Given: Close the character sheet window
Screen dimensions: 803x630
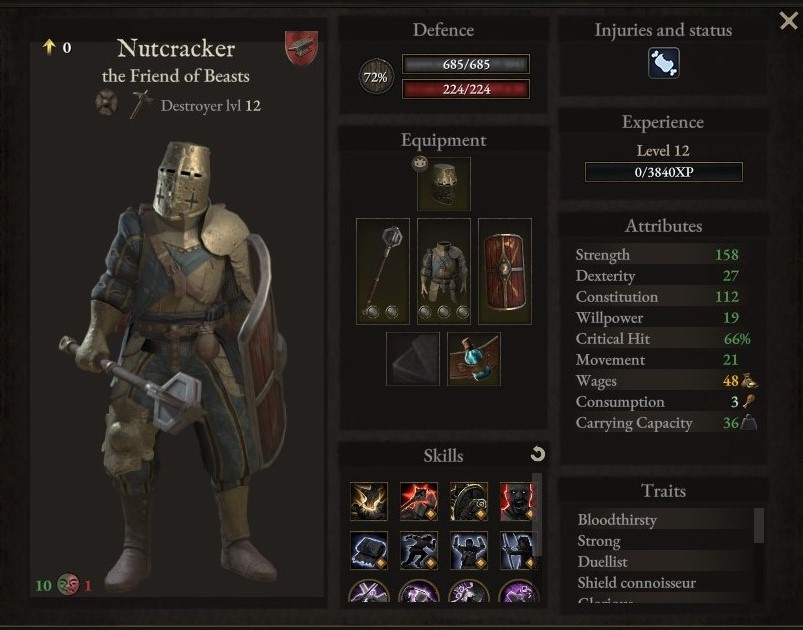Looking at the screenshot, I should pyautogui.click(x=789, y=21).
